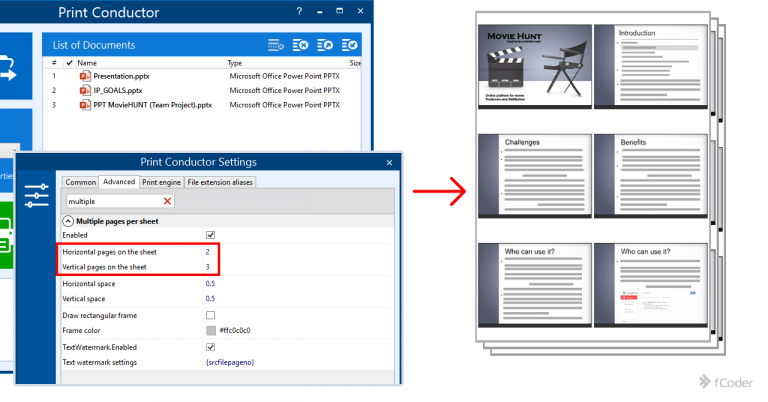Click the PowerPoint icon next to Presentation.pptx
The image size is (768, 402).
85,76
